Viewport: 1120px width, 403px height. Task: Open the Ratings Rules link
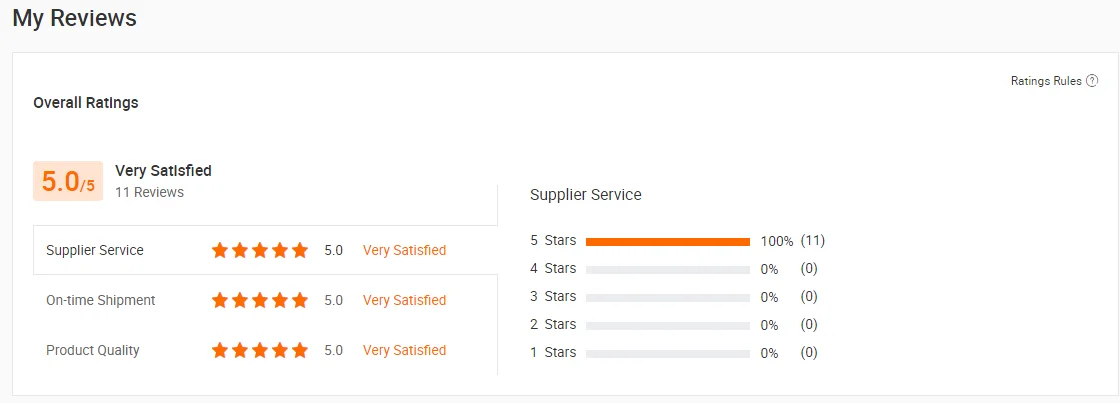click(1046, 81)
